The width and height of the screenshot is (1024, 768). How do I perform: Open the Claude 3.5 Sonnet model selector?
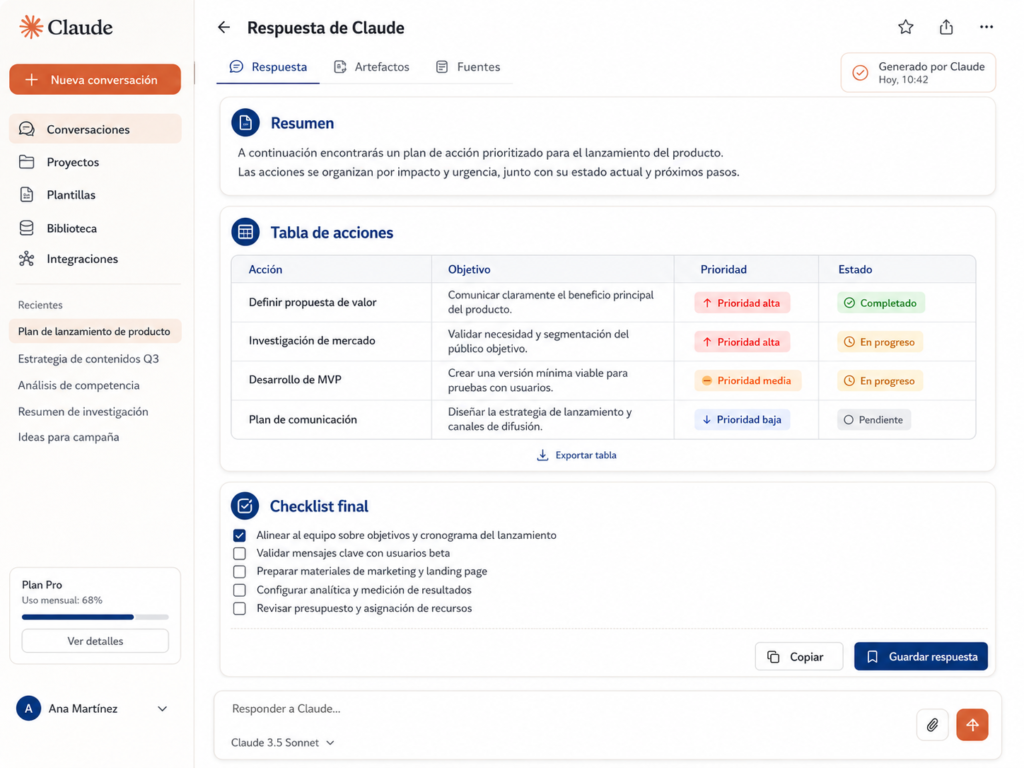(283, 743)
